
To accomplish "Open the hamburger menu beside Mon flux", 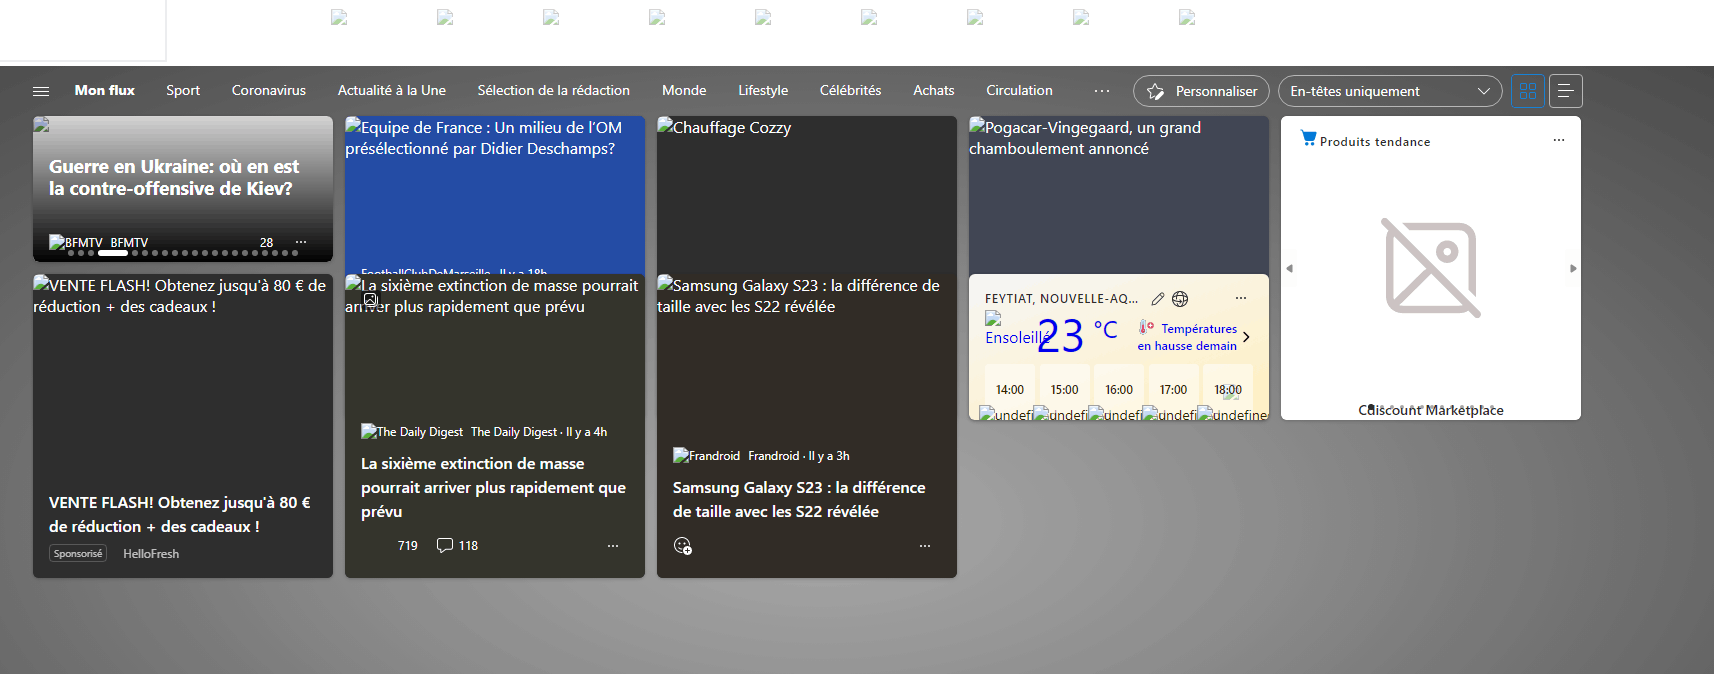I will click(41, 91).
